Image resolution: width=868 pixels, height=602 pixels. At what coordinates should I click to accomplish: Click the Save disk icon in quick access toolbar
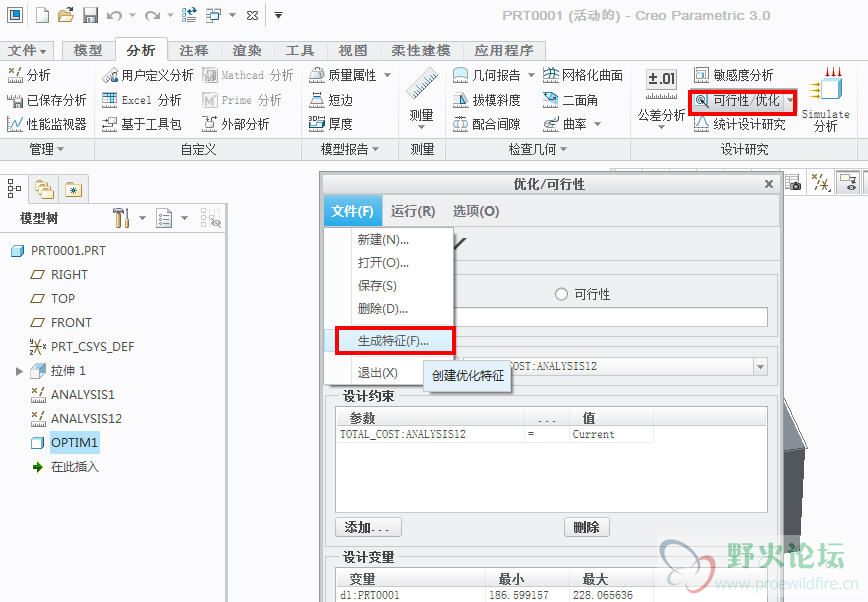90,15
